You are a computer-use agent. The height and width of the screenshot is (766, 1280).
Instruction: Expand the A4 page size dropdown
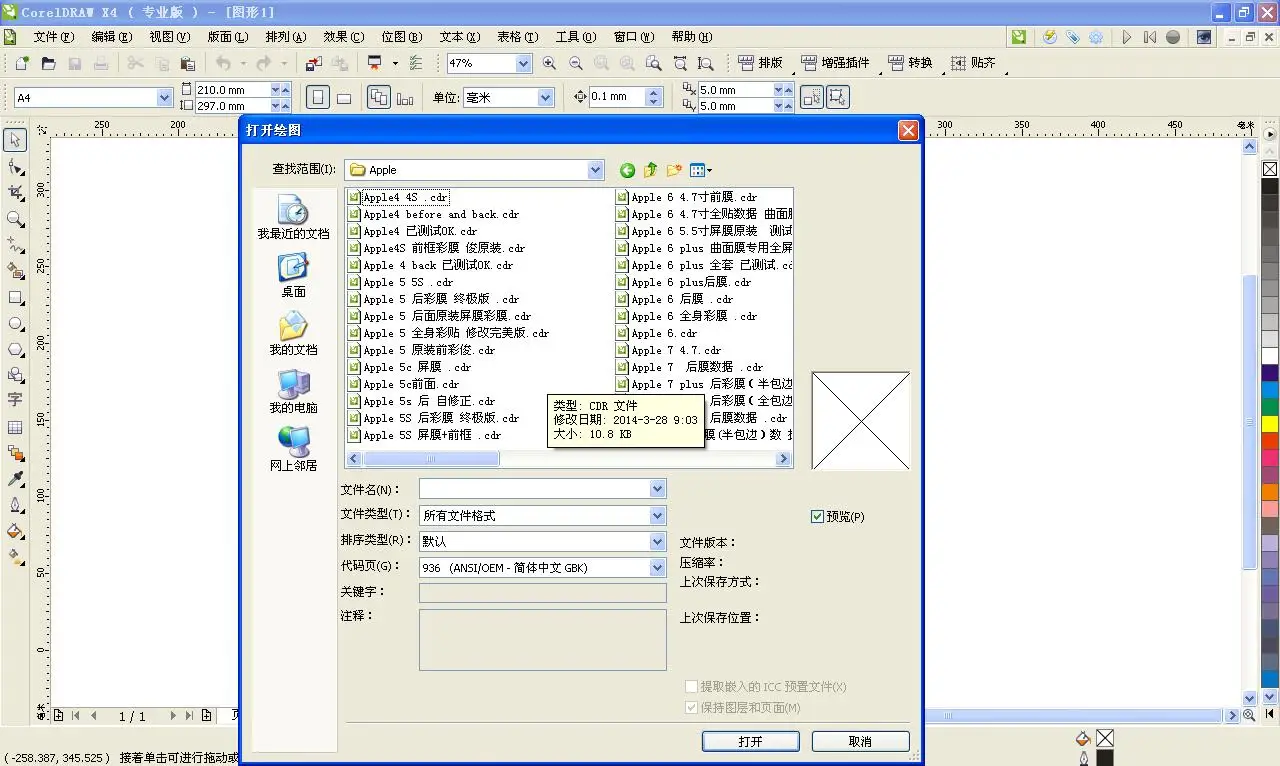tap(165, 98)
